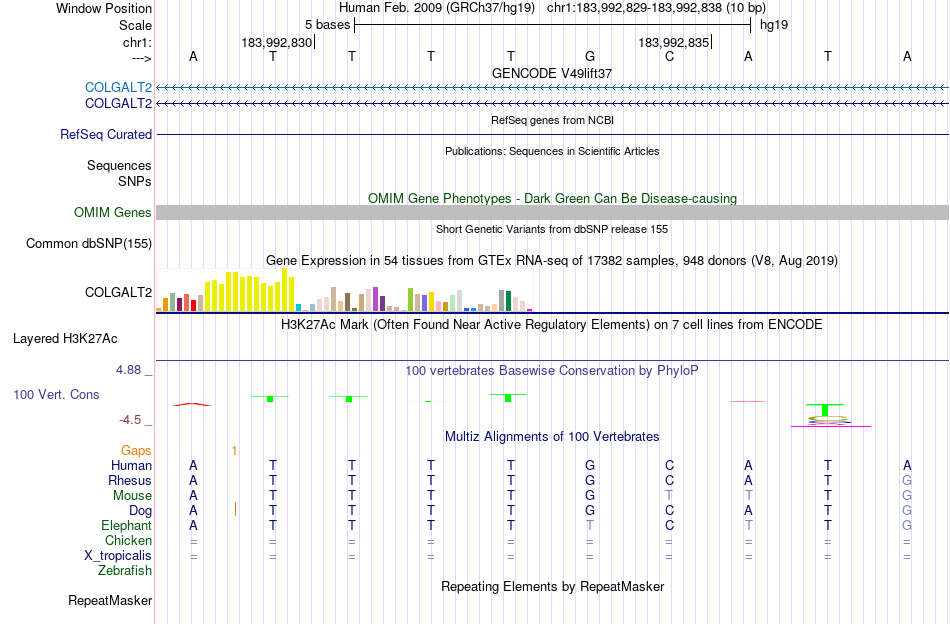Open 'Repeating Elements by RepeatMasker' track title
The image size is (950, 624).
pyautogui.click(x=552, y=586)
